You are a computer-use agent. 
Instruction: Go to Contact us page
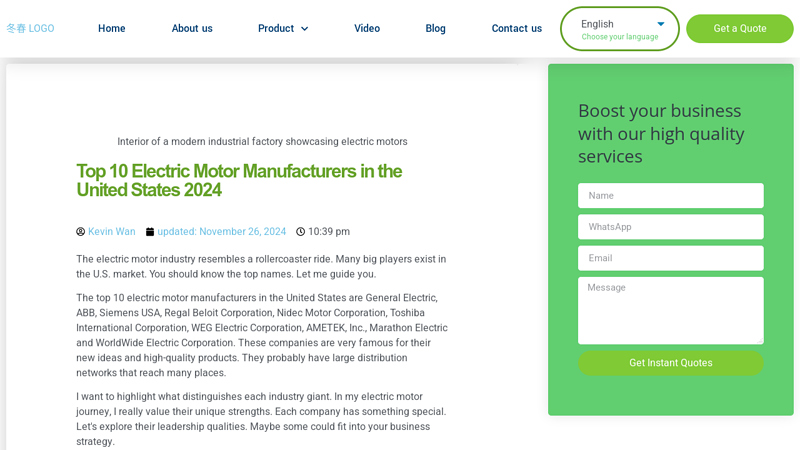[x=516, y=29]
